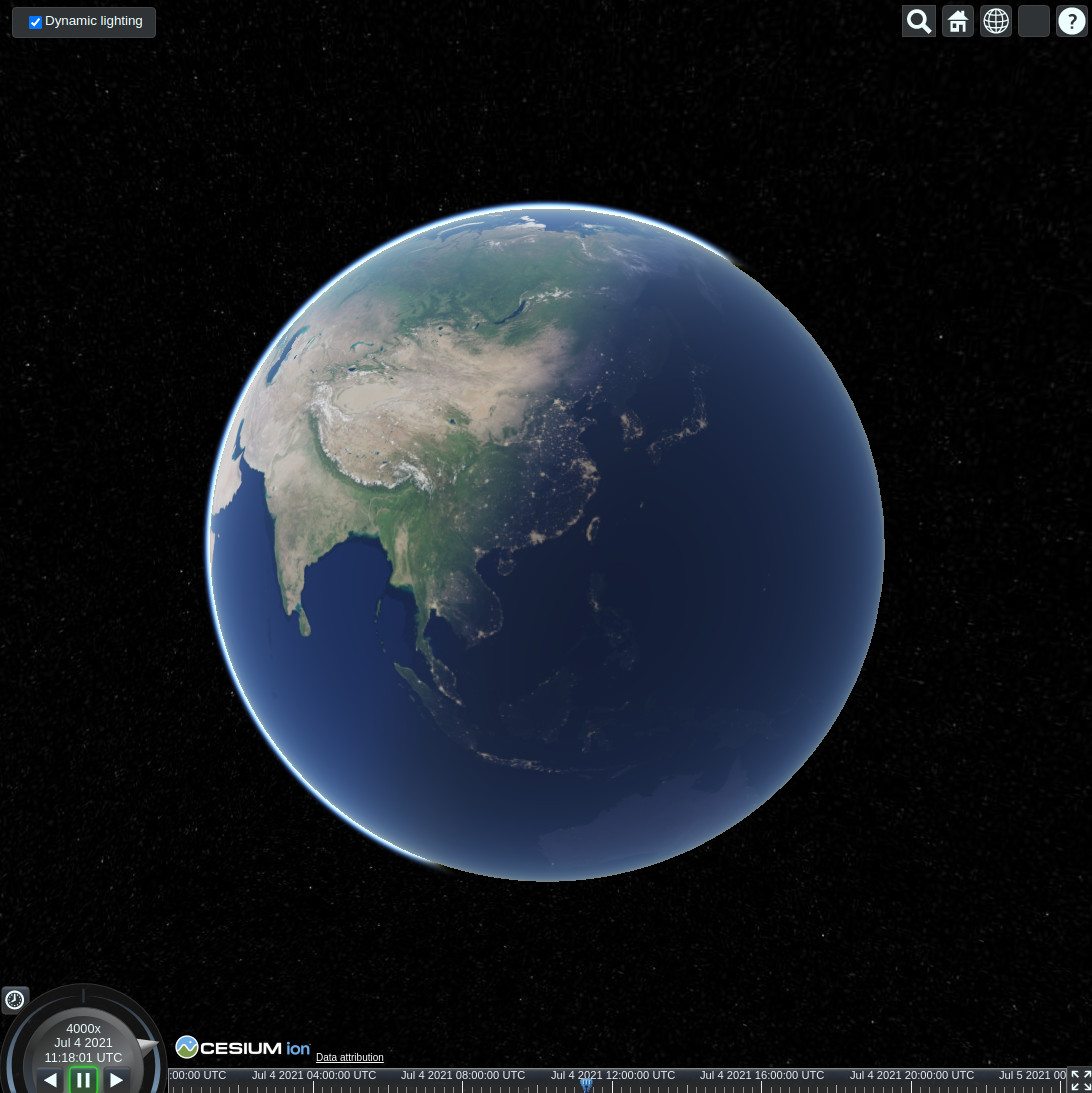Open the Cesium ion logo link
The height and width of the screenshot is (1093, 1092).
[243, 1047]
